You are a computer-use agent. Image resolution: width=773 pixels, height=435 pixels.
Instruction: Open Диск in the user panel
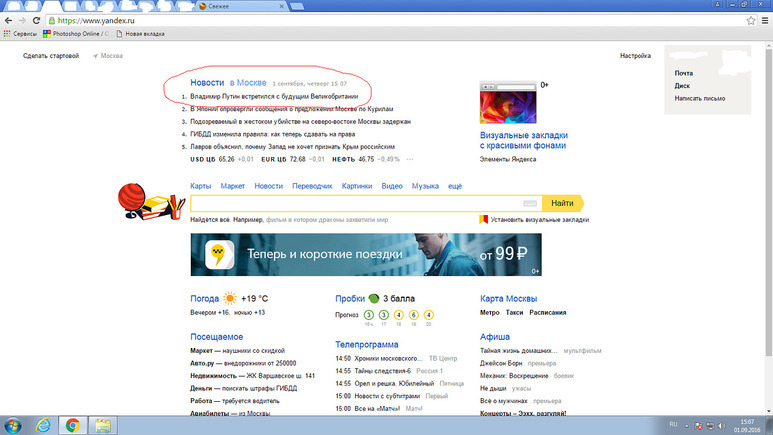pos(682,86)
